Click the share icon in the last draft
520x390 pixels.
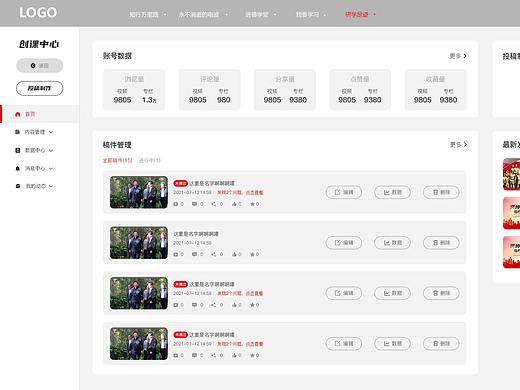[x=213, y=355]
